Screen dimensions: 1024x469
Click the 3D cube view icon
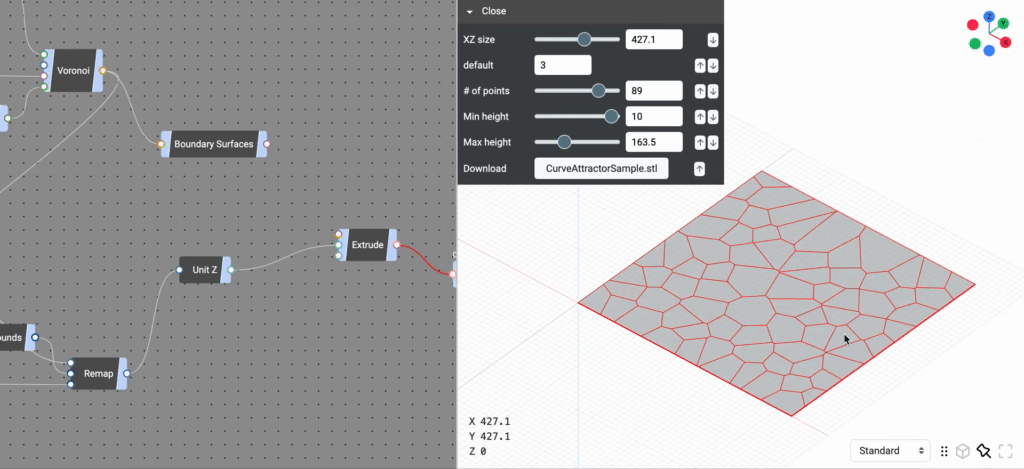[x=963, y=451]
